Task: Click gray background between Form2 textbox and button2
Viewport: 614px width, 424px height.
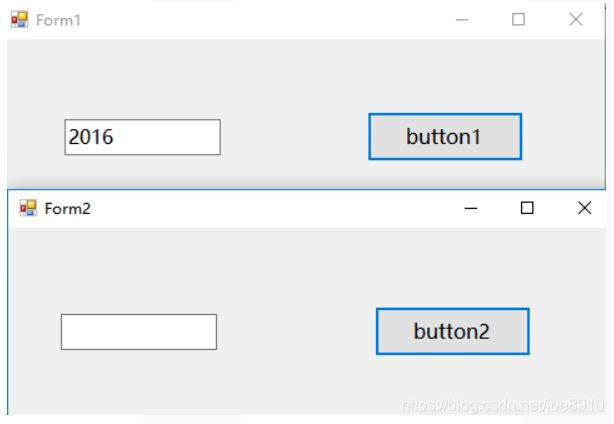Action: pyautogui.click(x=297, y=332)
